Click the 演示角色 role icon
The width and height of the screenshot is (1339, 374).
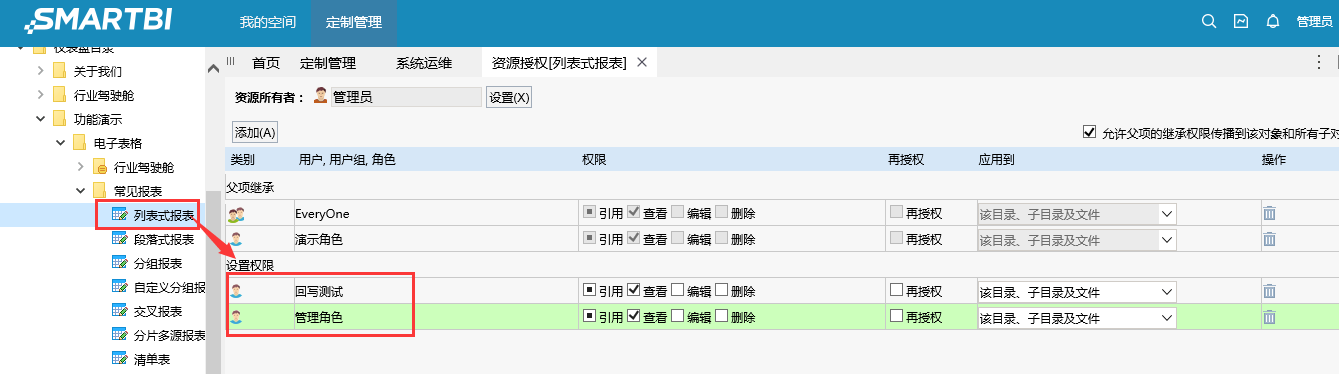coord(236,240)
